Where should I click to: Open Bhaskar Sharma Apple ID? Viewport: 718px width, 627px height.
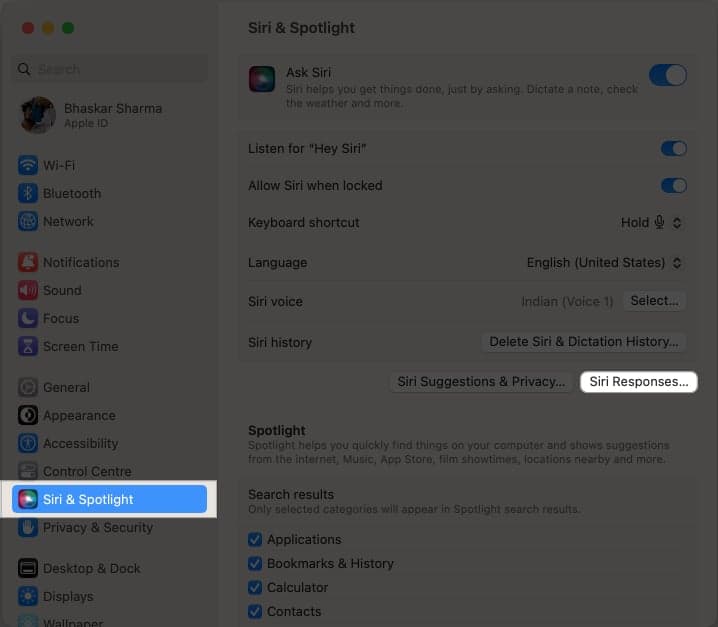click(x=110, y=115)
